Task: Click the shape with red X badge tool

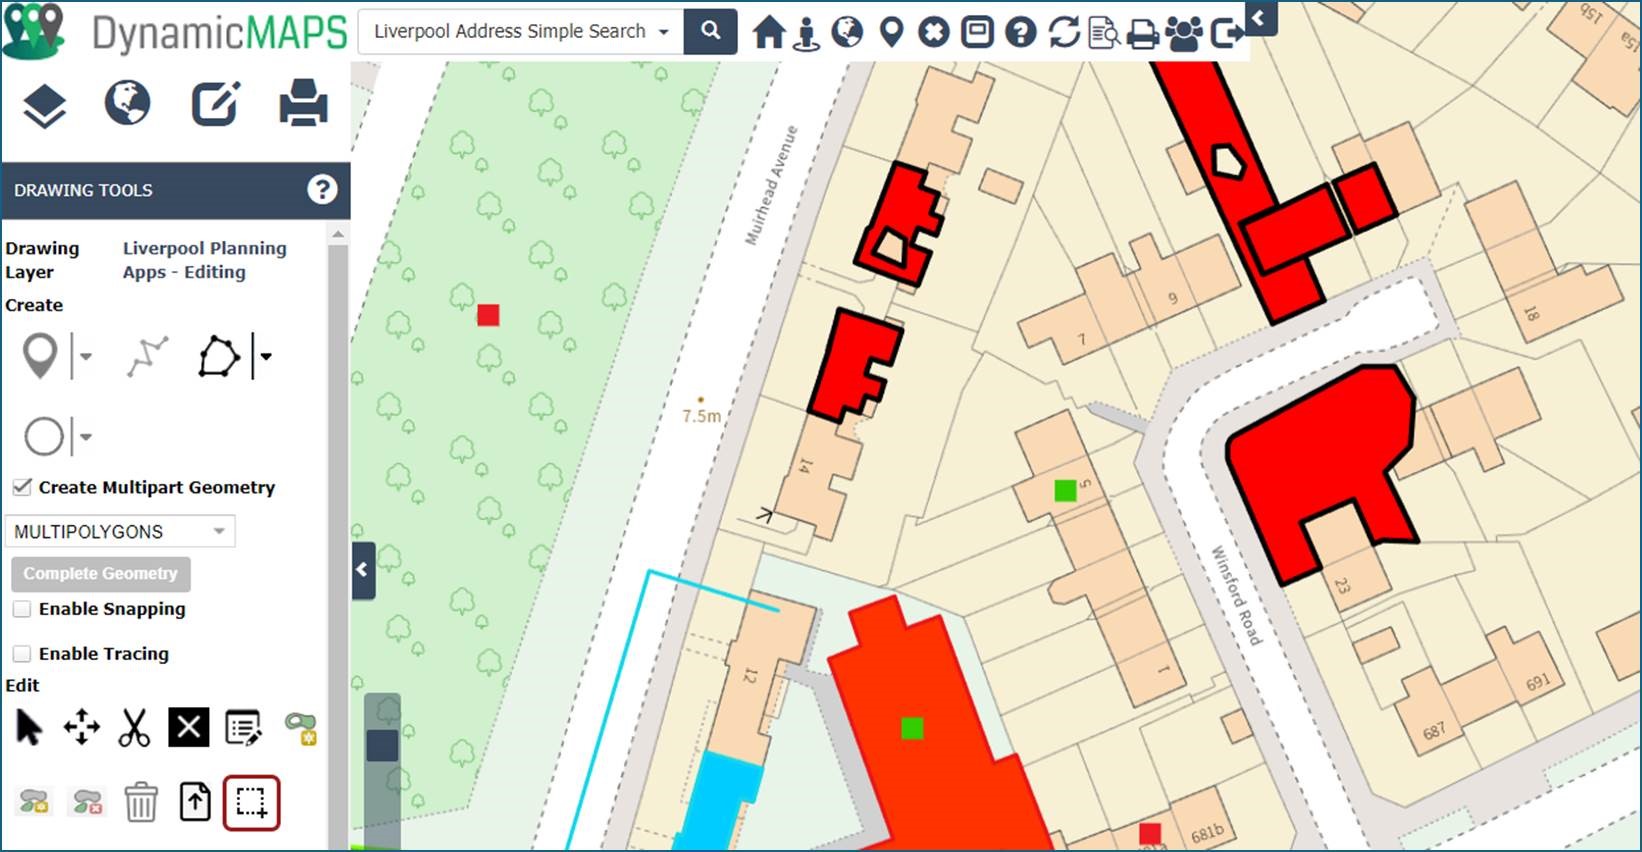Action: click(x=87, y=802)
